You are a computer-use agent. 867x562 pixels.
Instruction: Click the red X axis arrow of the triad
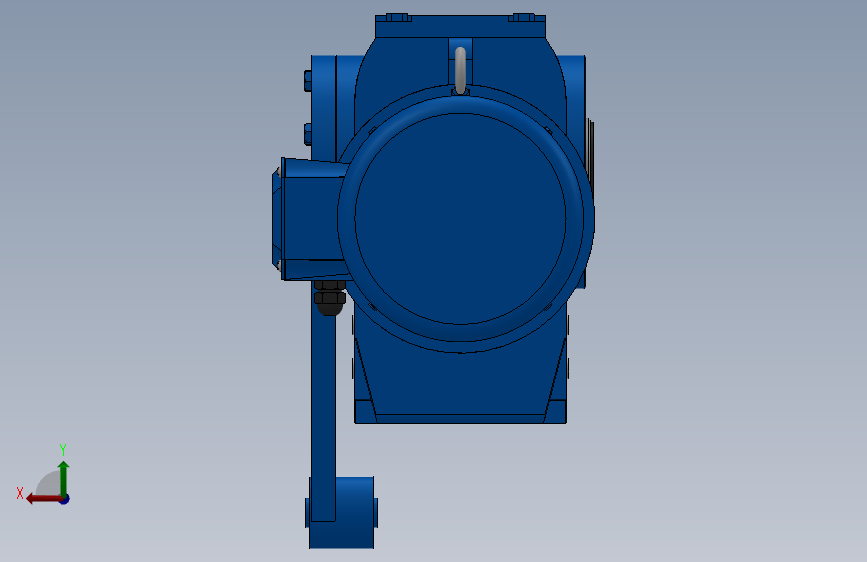click(x=44, y=499)
